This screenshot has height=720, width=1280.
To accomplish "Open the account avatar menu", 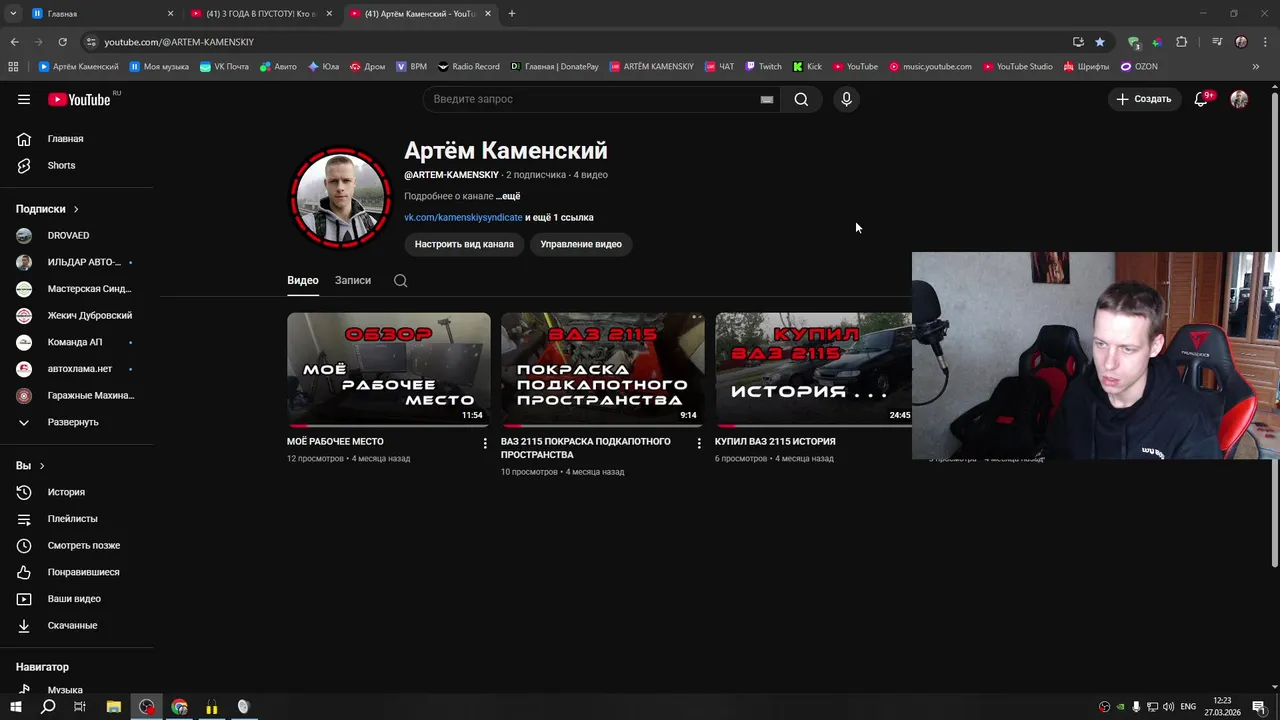I will (1239, 99).
